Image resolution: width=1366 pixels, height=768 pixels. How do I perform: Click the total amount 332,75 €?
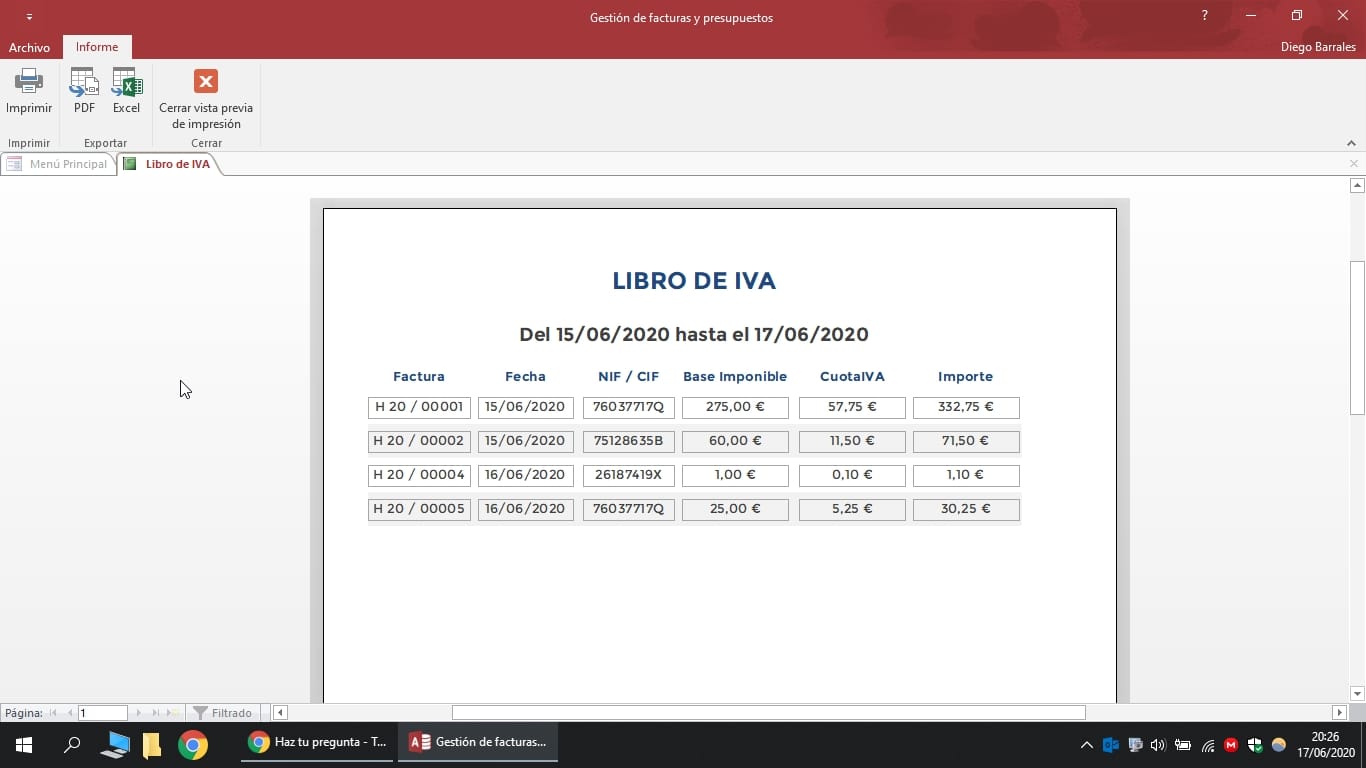966,407
